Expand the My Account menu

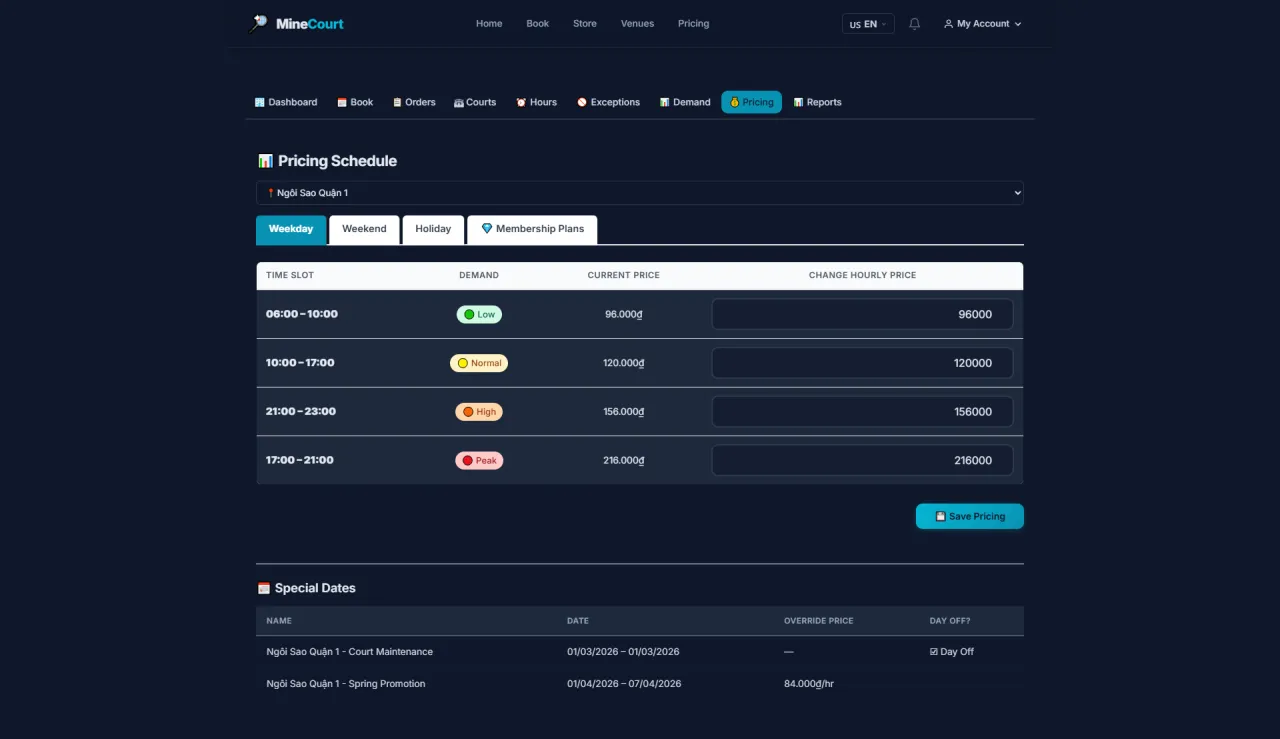pos(983,24)
